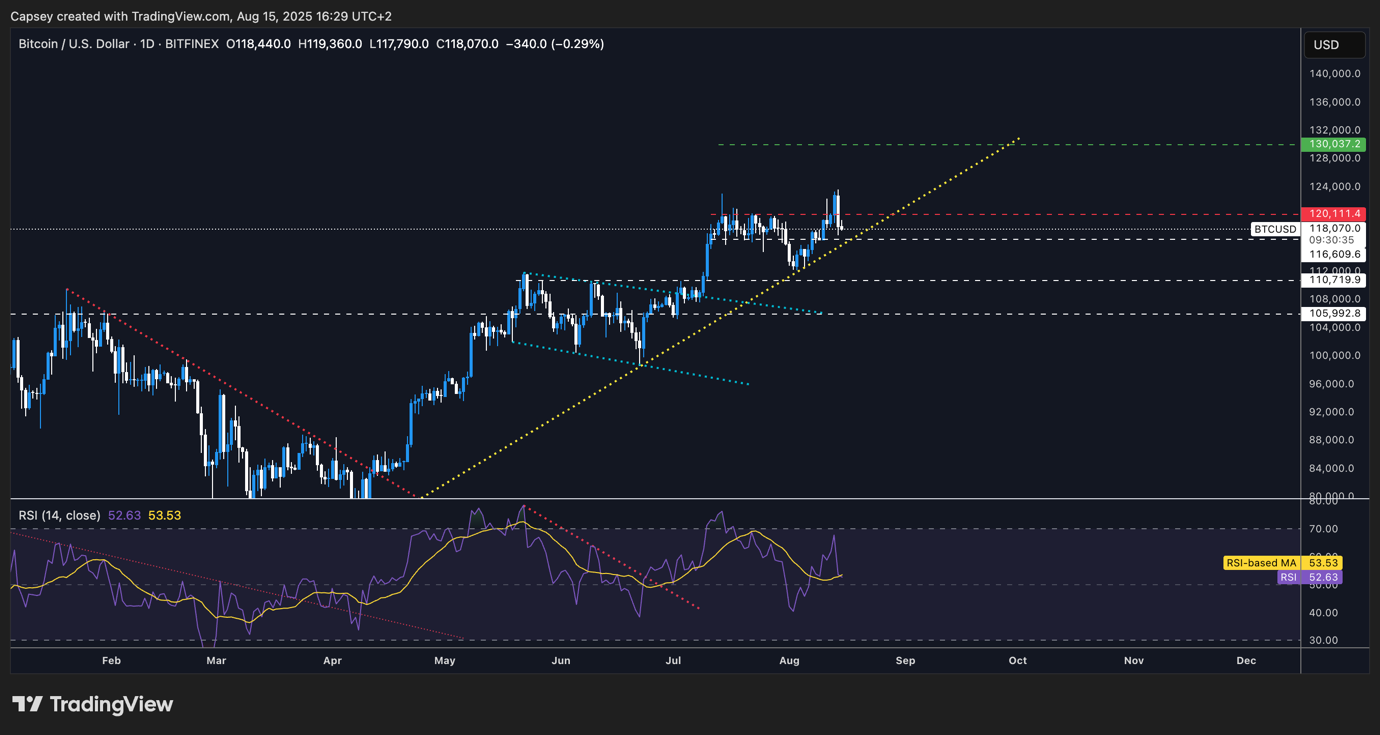The width and height of the screenshot is (1380, 735).
Task: Open the RSI (14, close) indicator legend
Action: 59,515
